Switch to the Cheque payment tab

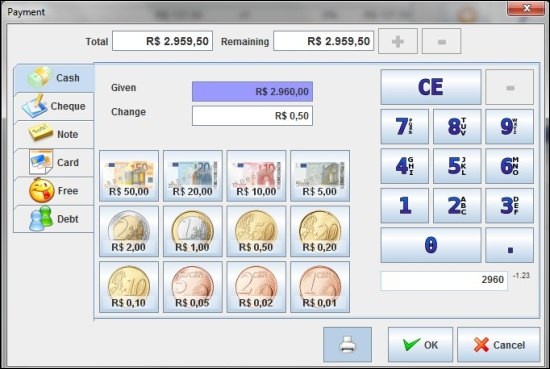(54, 106)
